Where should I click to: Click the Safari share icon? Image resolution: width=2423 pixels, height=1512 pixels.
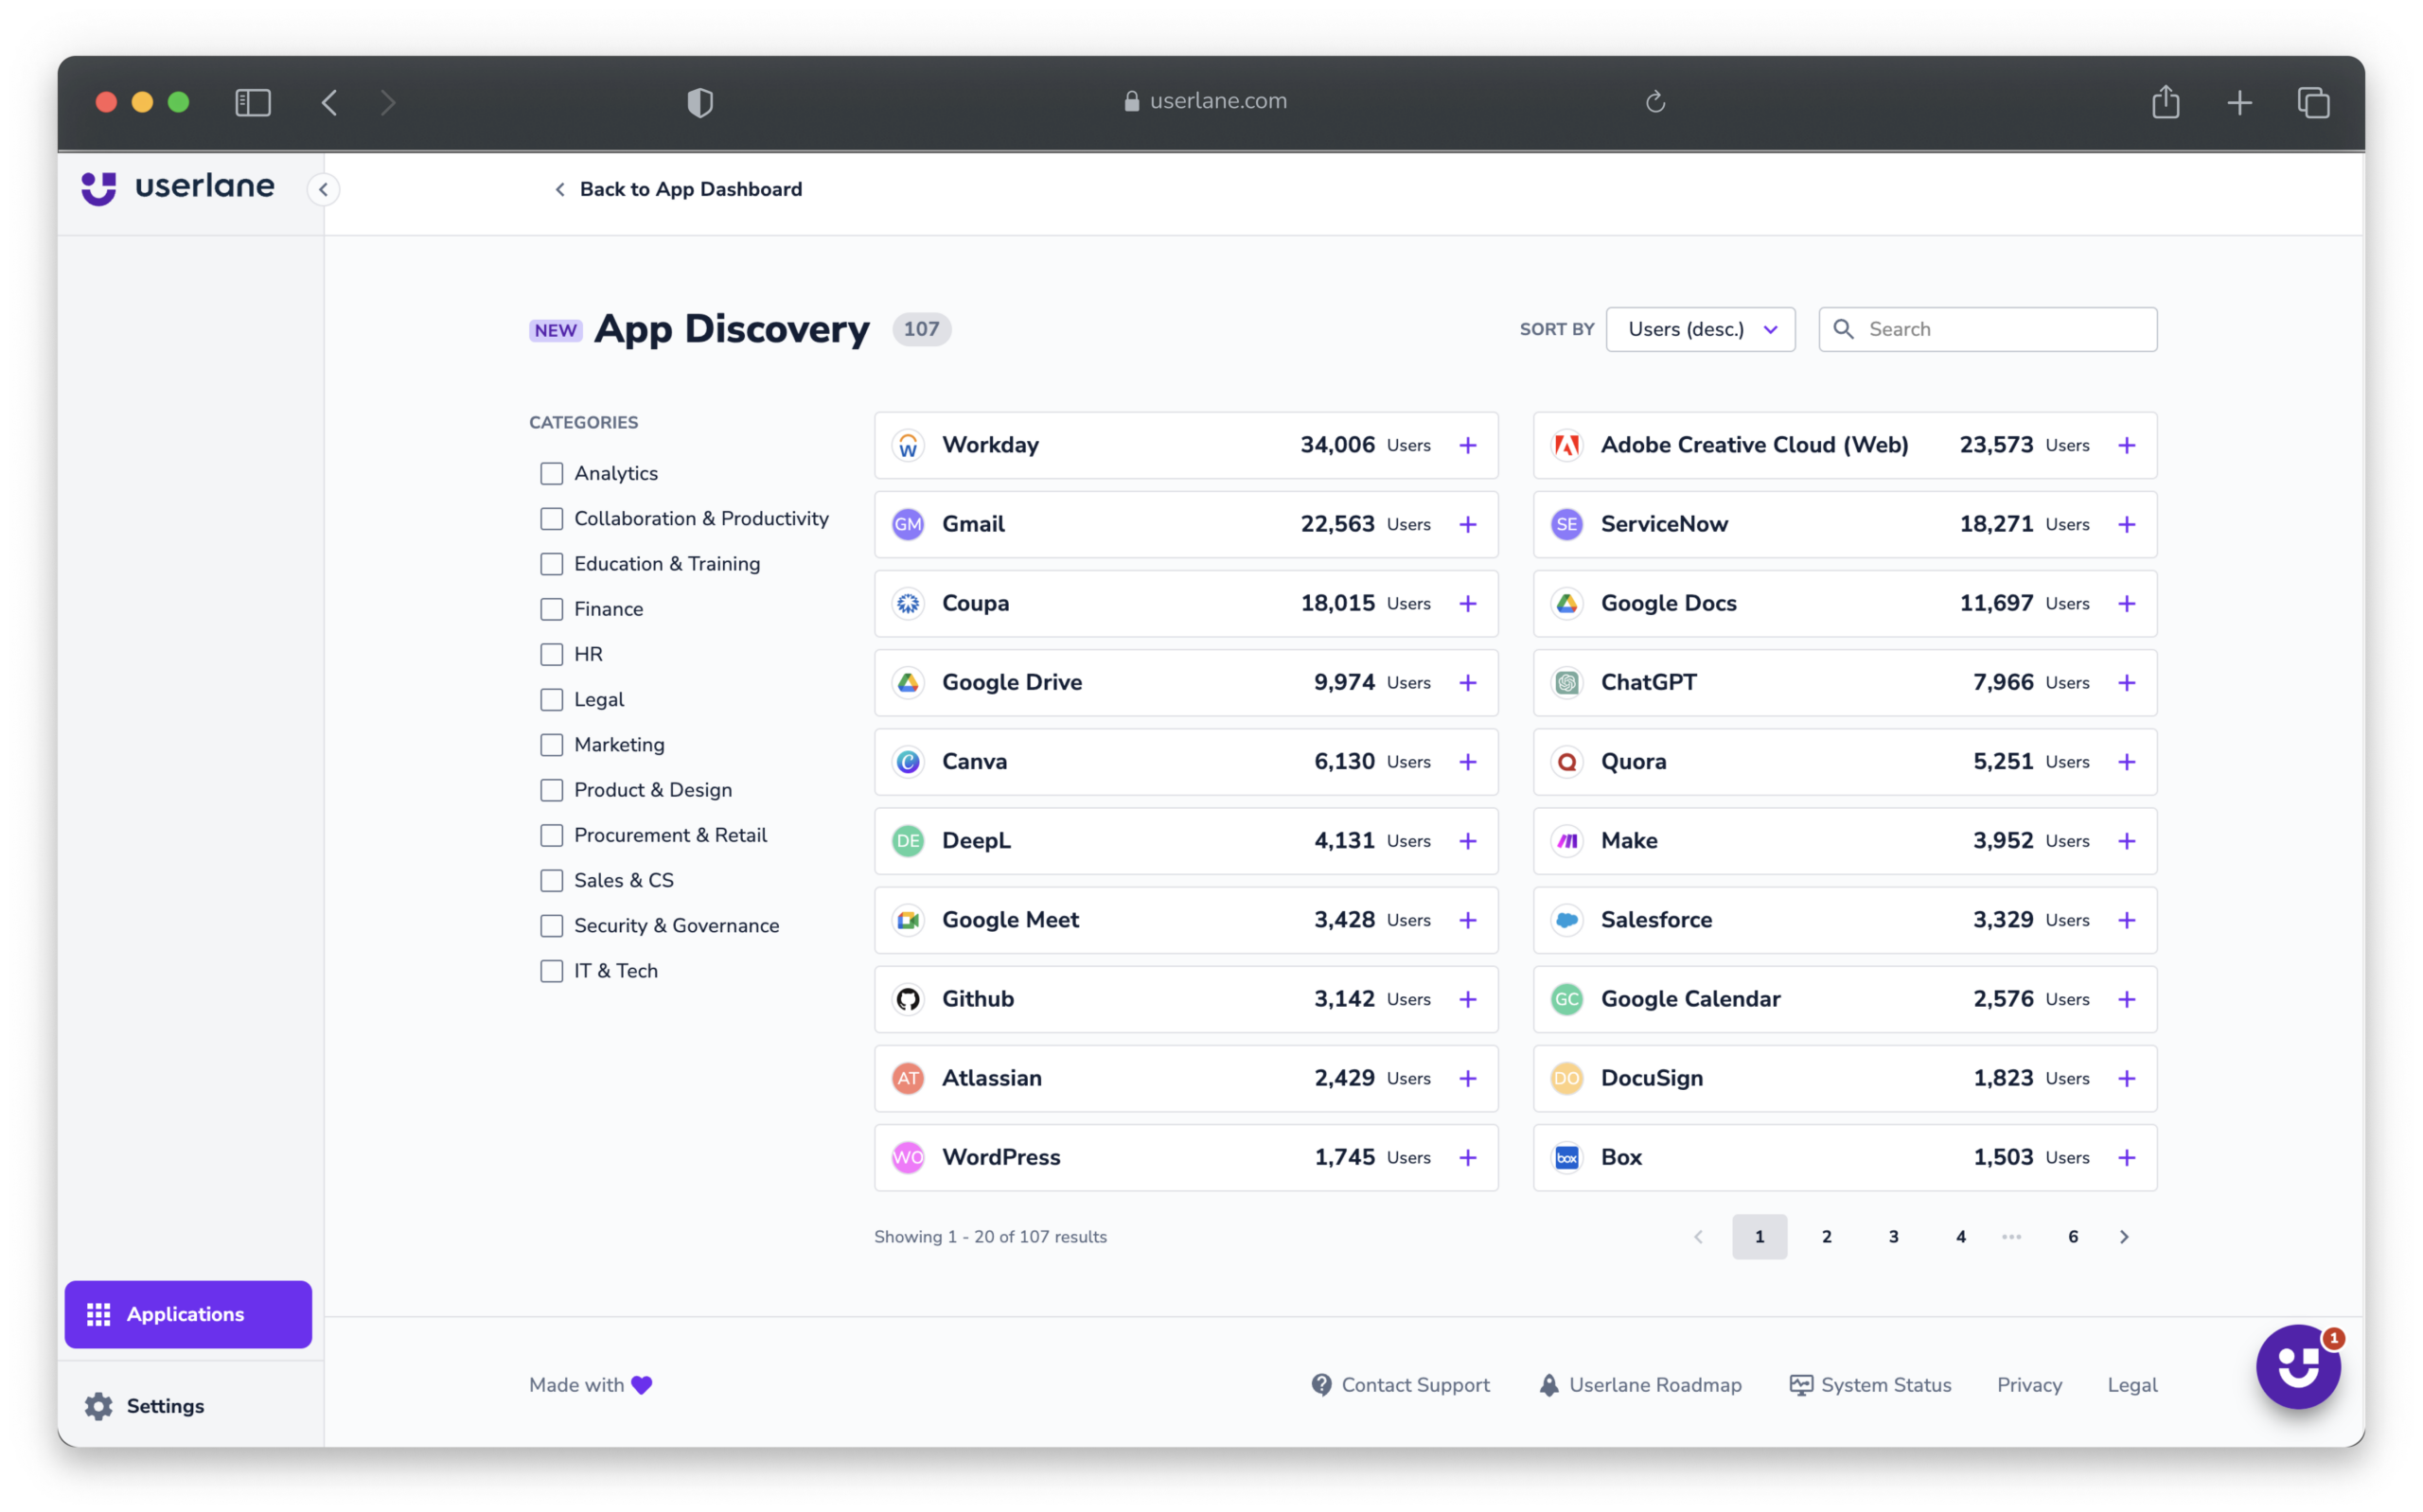(2165, 101)
